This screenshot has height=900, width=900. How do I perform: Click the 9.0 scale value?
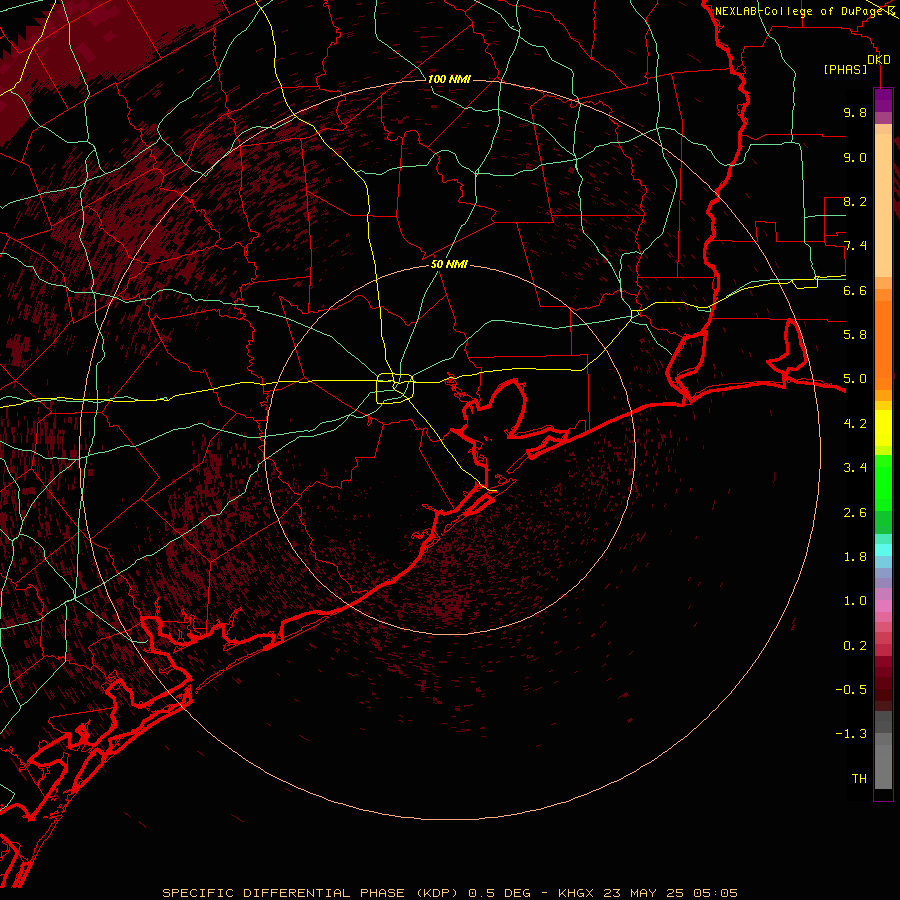(x=855, y=157)
